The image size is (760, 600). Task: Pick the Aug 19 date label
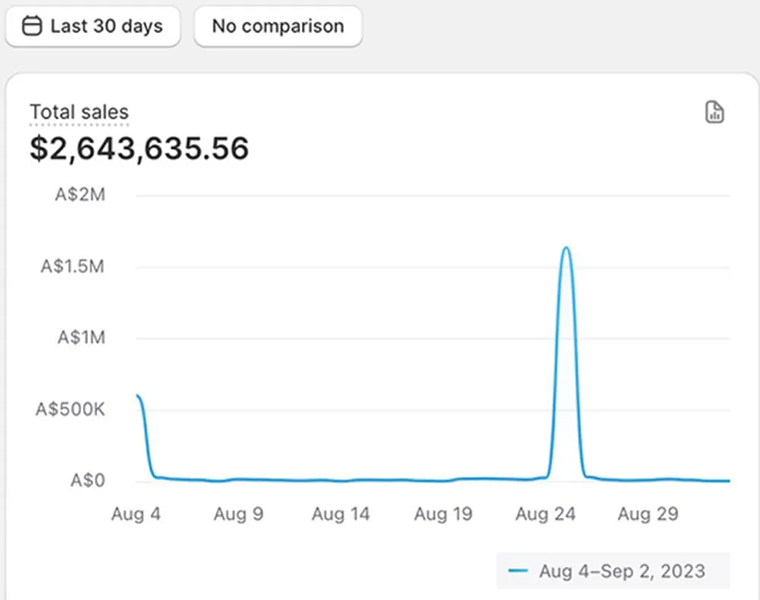click(x=443, y=514)
